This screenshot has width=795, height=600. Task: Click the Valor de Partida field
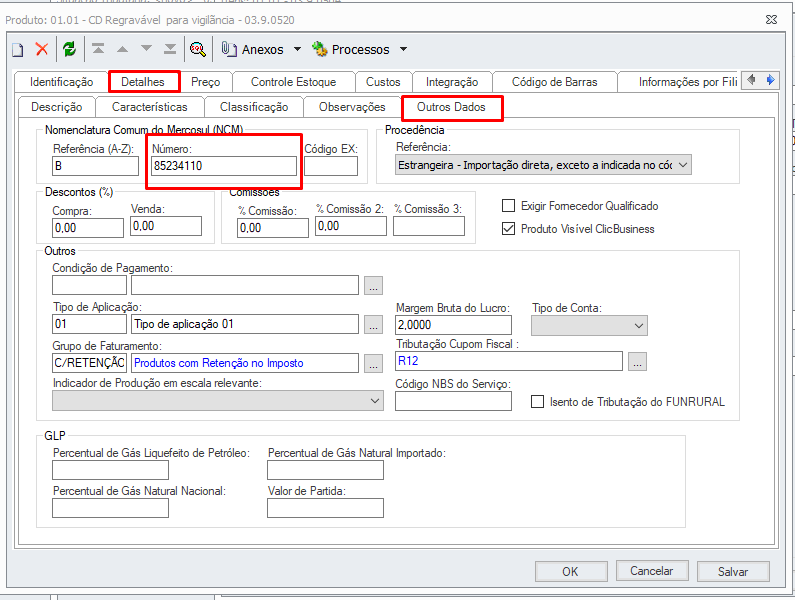click(325, 508)
